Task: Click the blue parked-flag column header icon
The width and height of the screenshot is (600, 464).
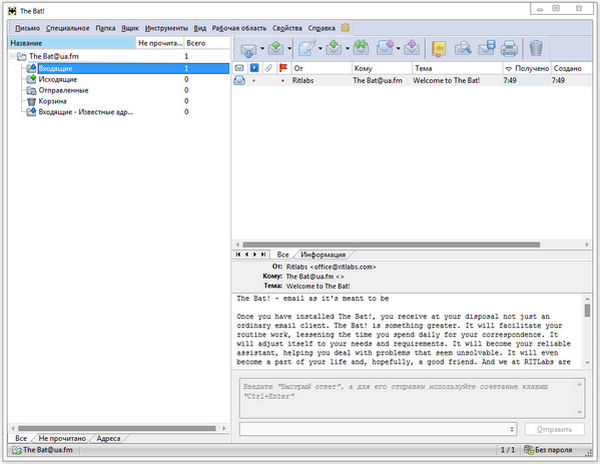Action: tap(254, 68)
